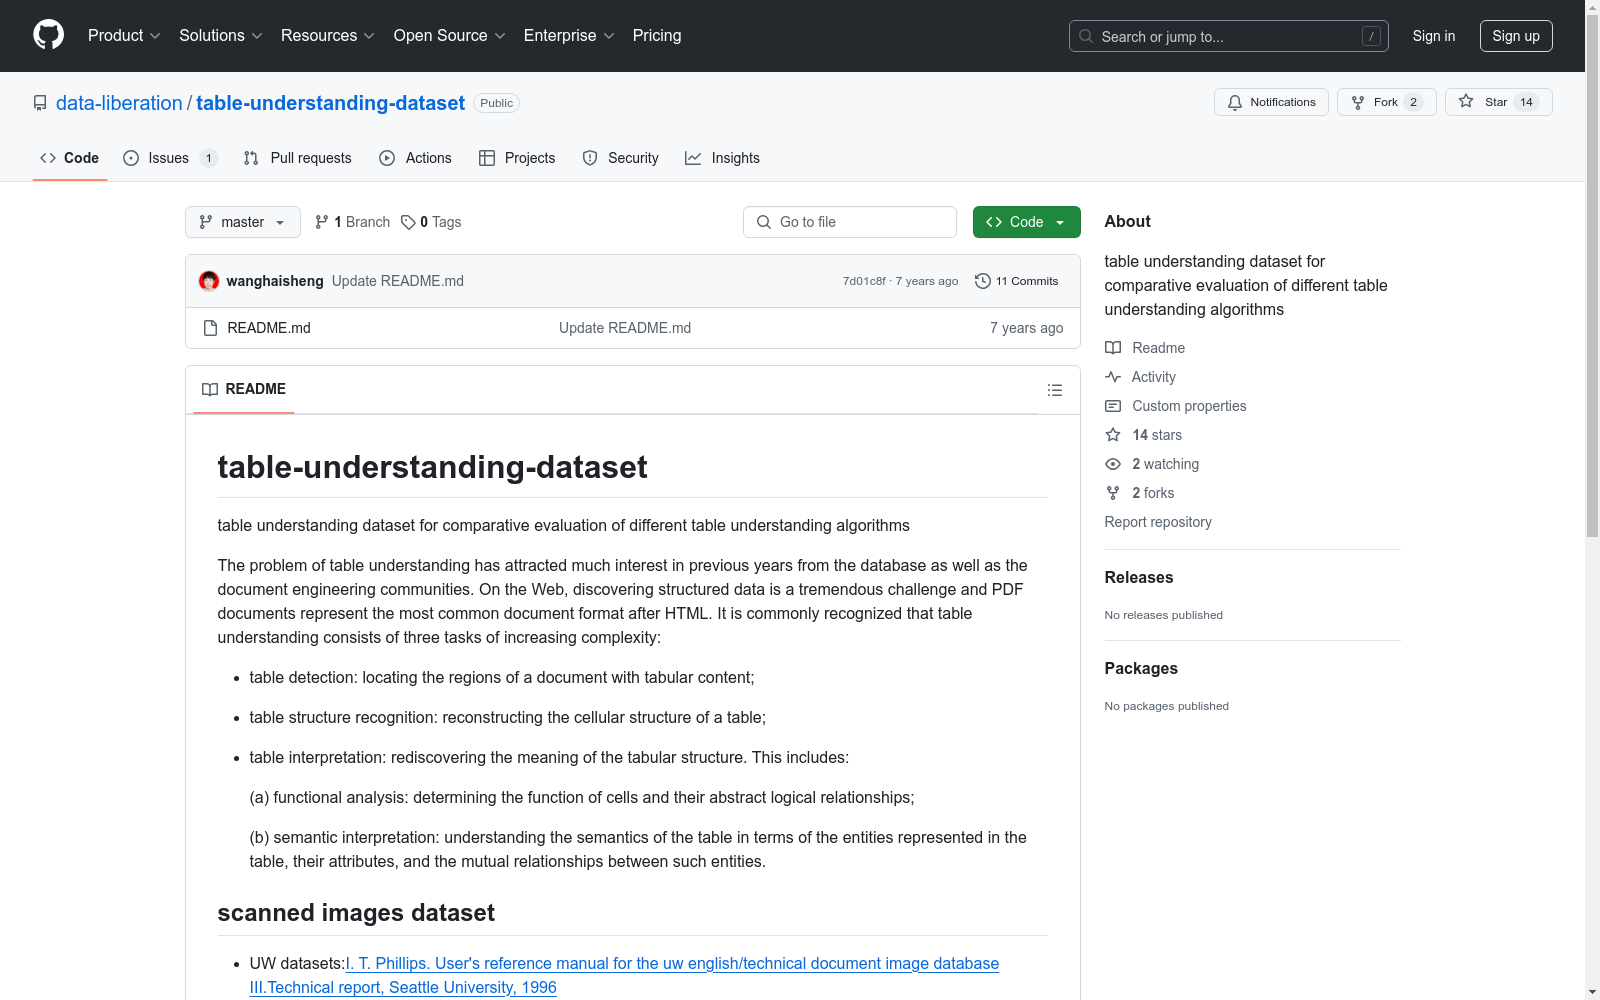The image size is (1600, 1000).
Task: Visit the Pricing page
Action: point(657,35)
